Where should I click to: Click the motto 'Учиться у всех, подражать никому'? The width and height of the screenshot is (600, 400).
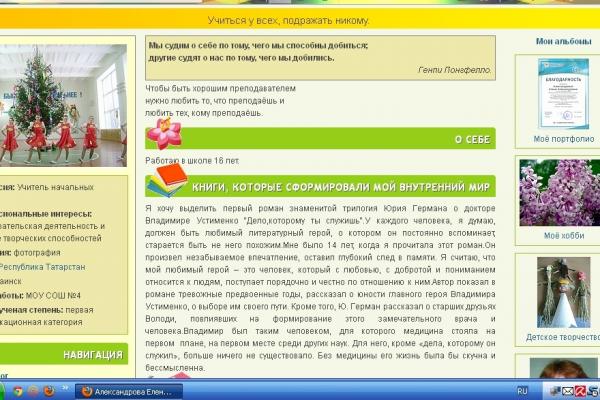pos(288,20)
